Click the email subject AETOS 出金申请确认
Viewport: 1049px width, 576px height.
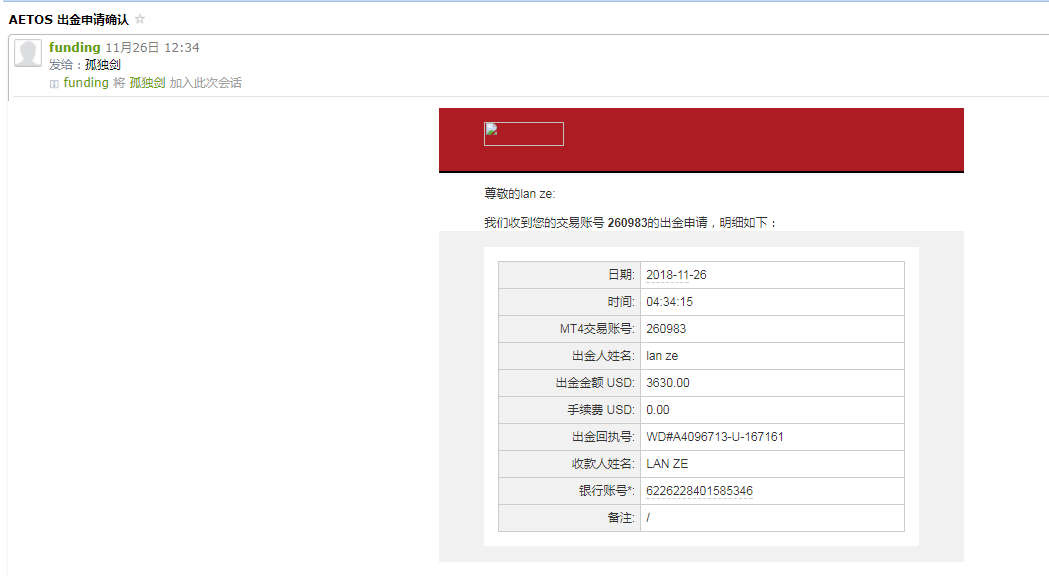[x=68, y=19]
